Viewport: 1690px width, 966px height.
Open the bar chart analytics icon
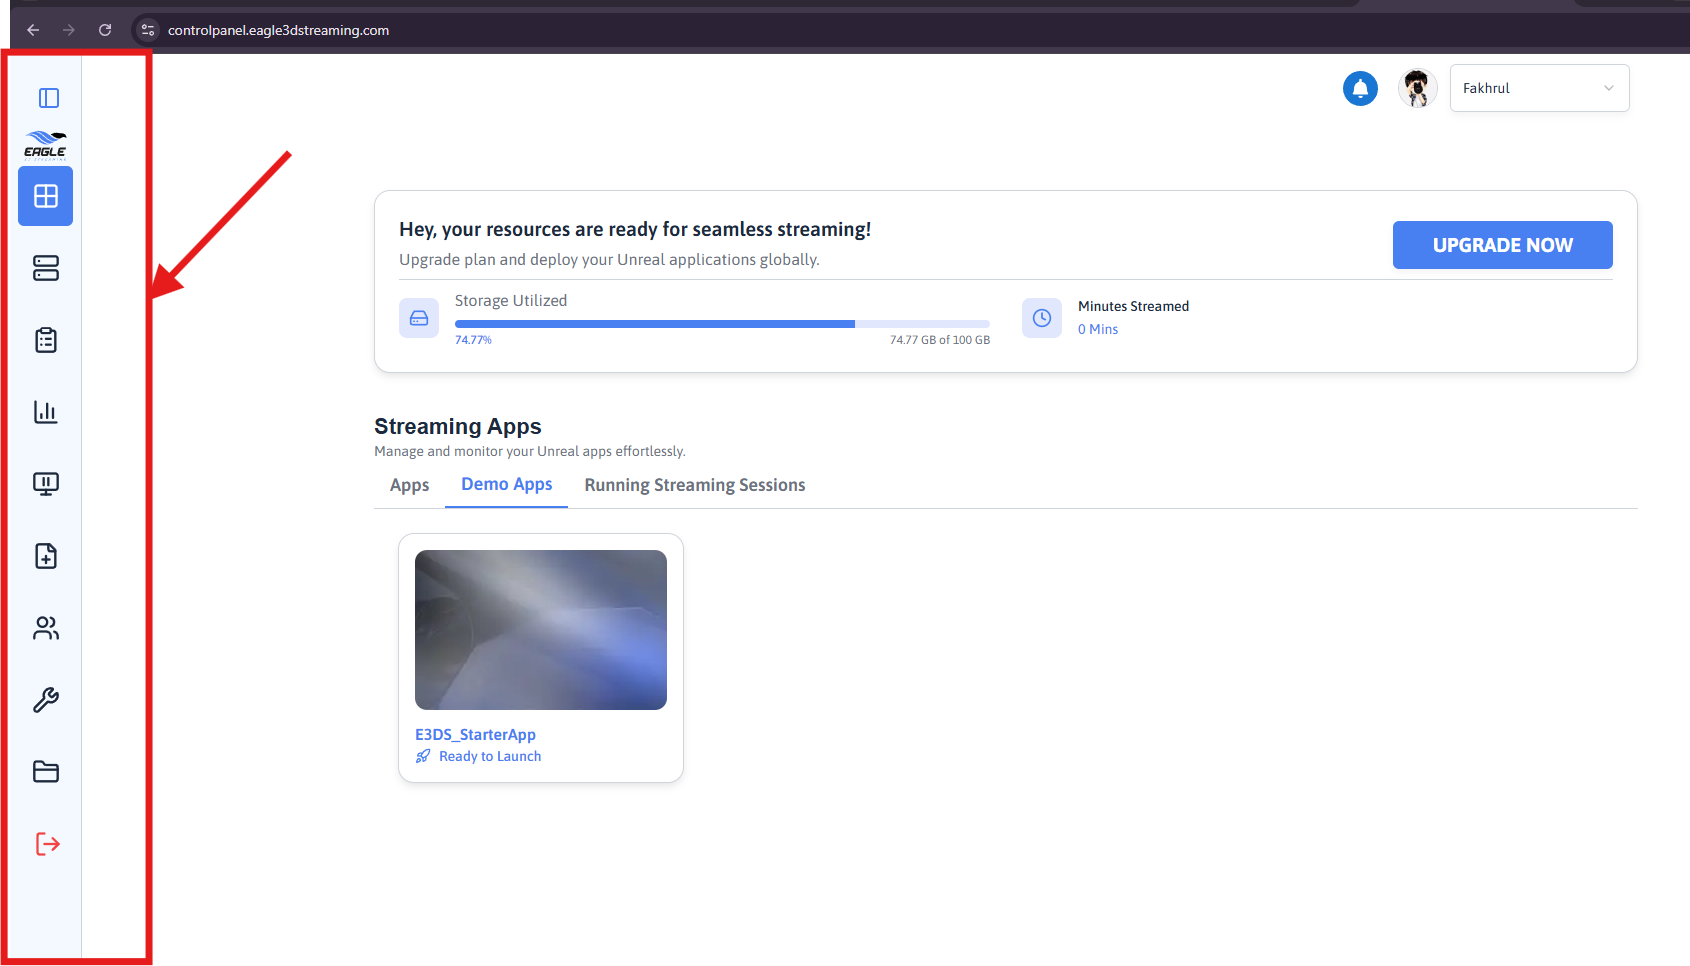[46, 412]
